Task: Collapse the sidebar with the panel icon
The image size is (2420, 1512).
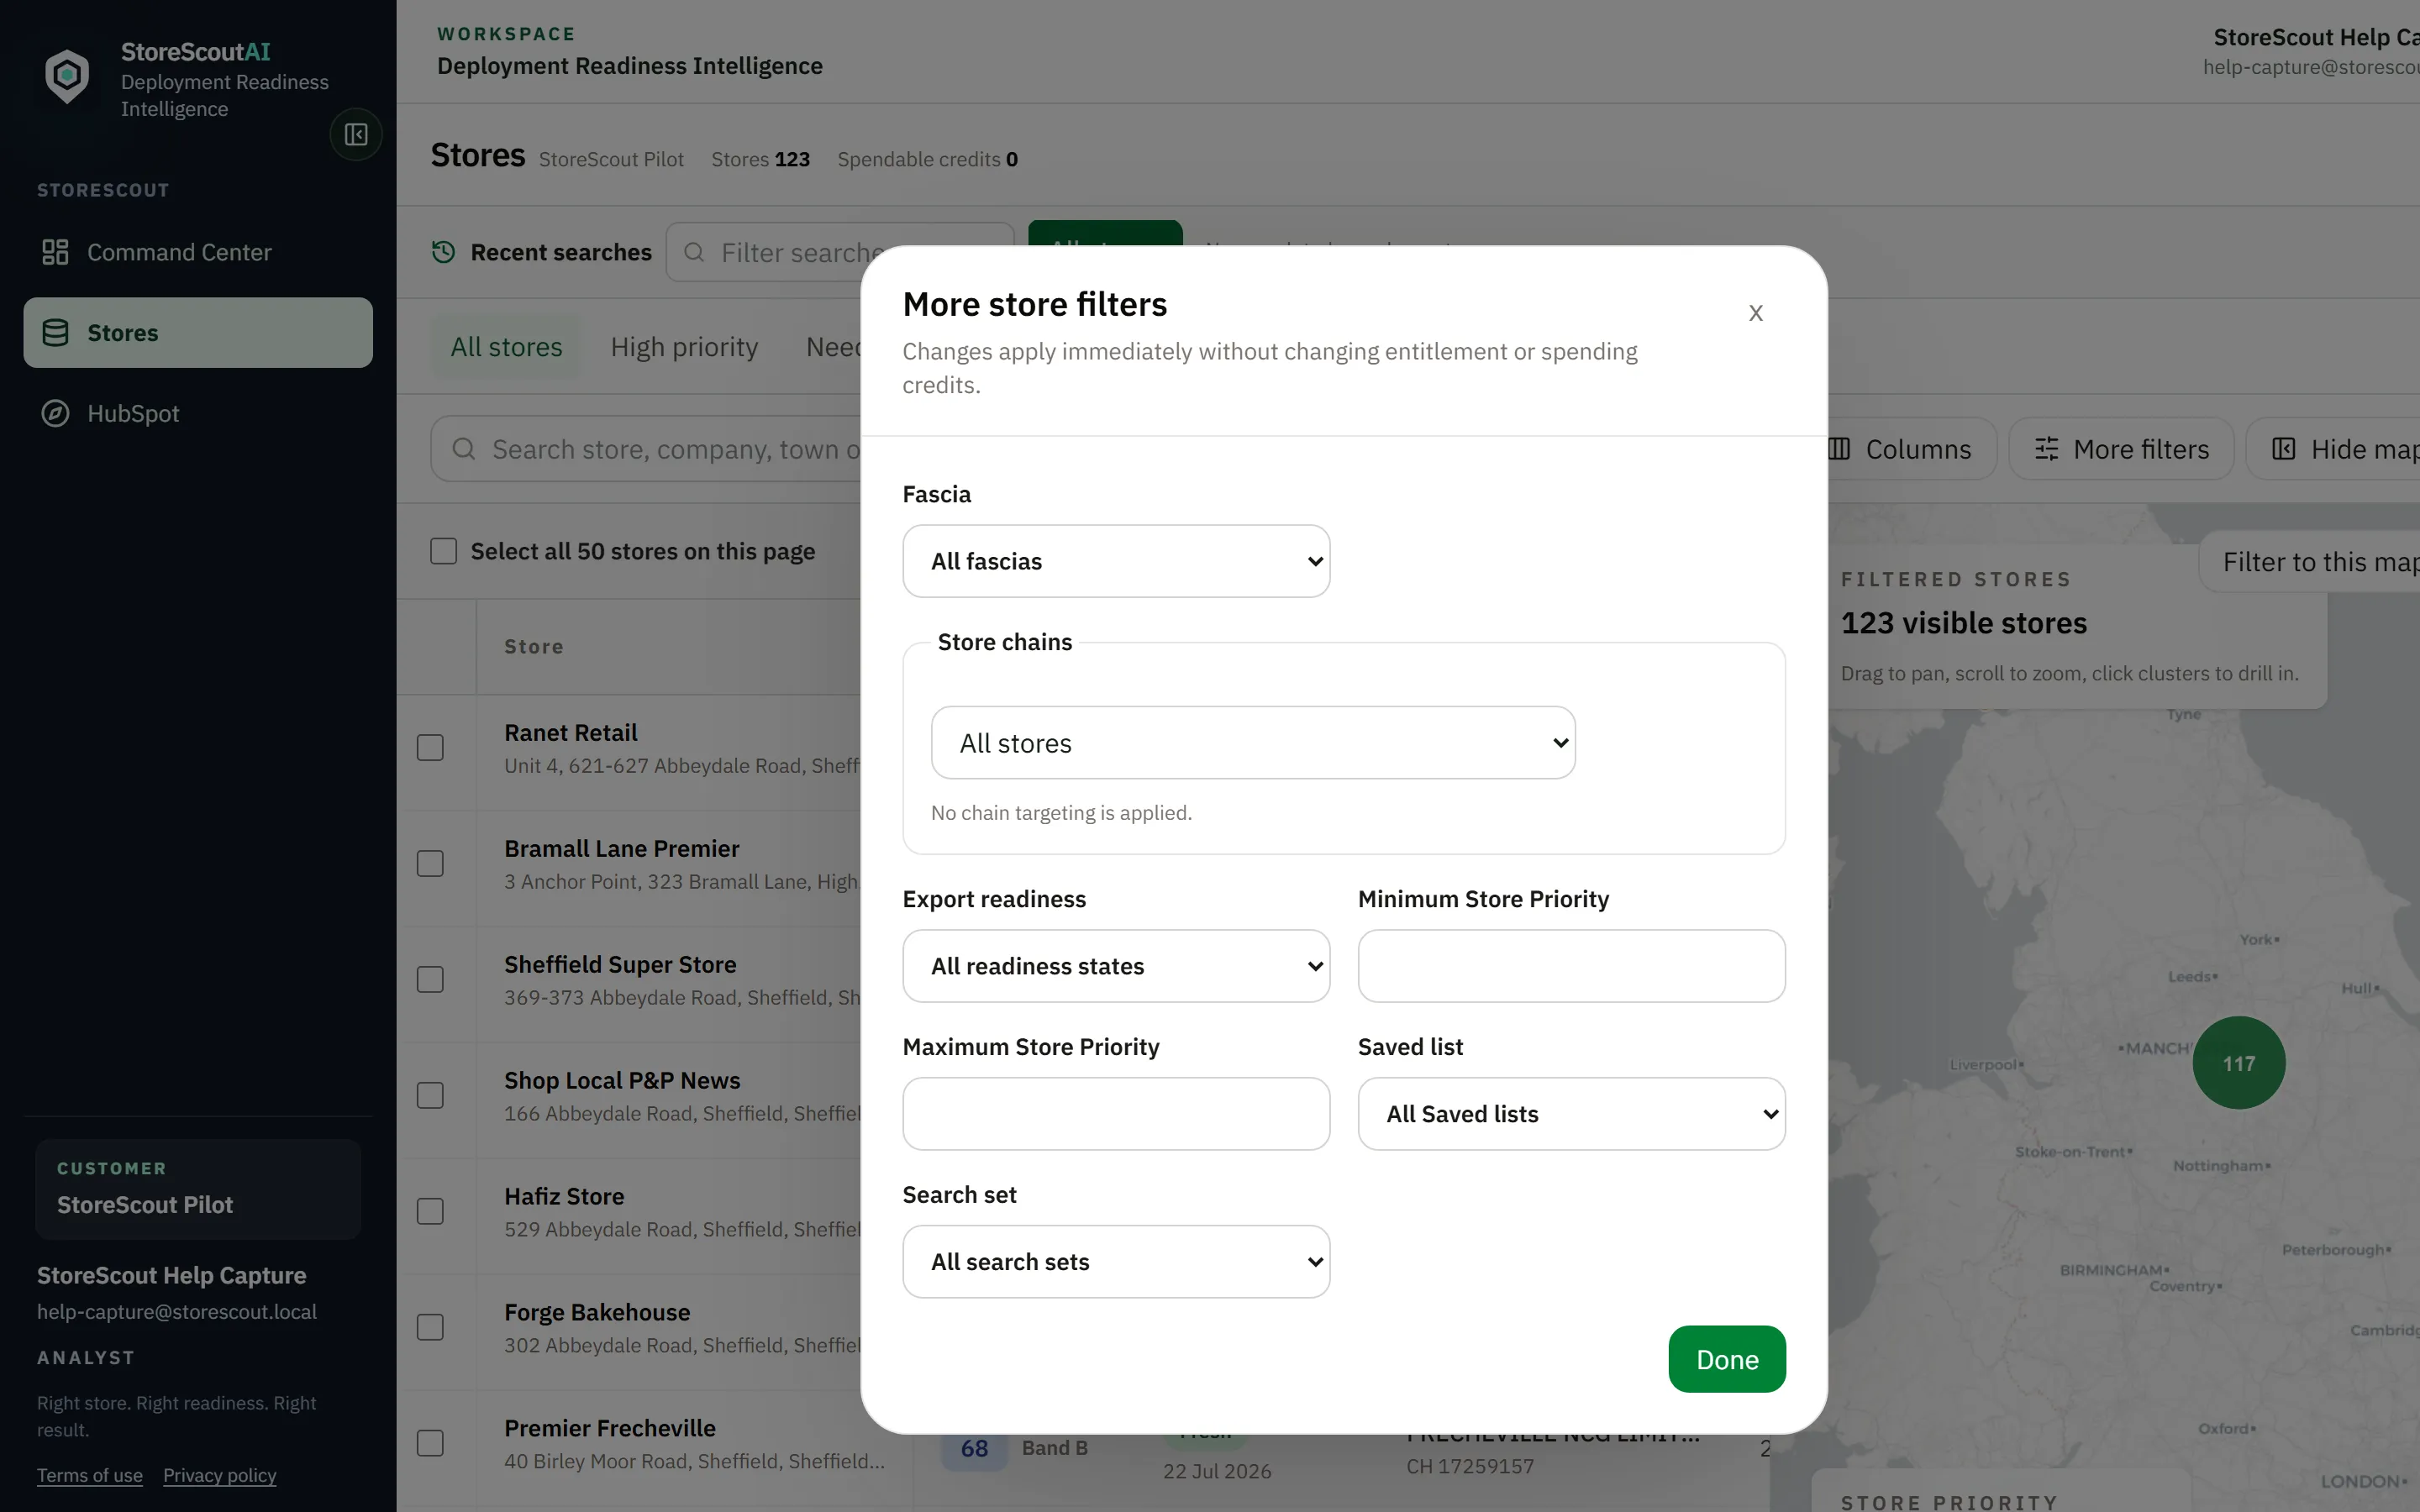Action: coord(356,134)
